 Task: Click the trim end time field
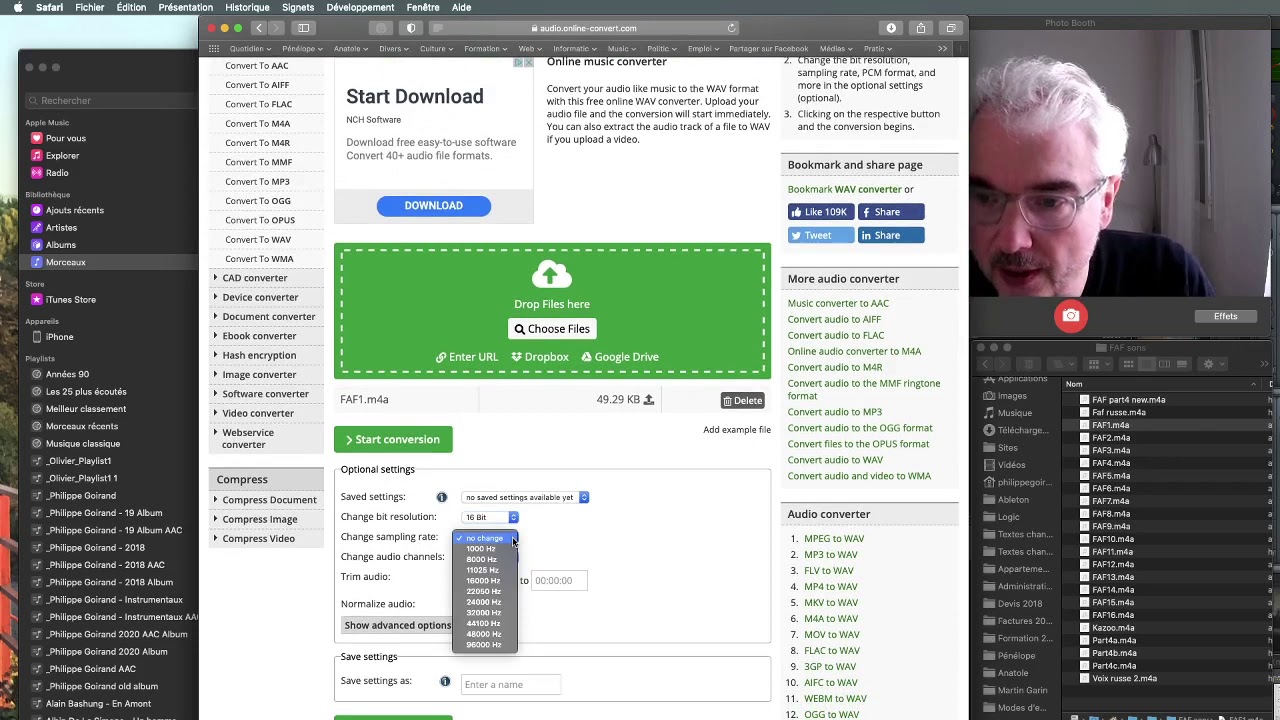click(x=559, y=580)
